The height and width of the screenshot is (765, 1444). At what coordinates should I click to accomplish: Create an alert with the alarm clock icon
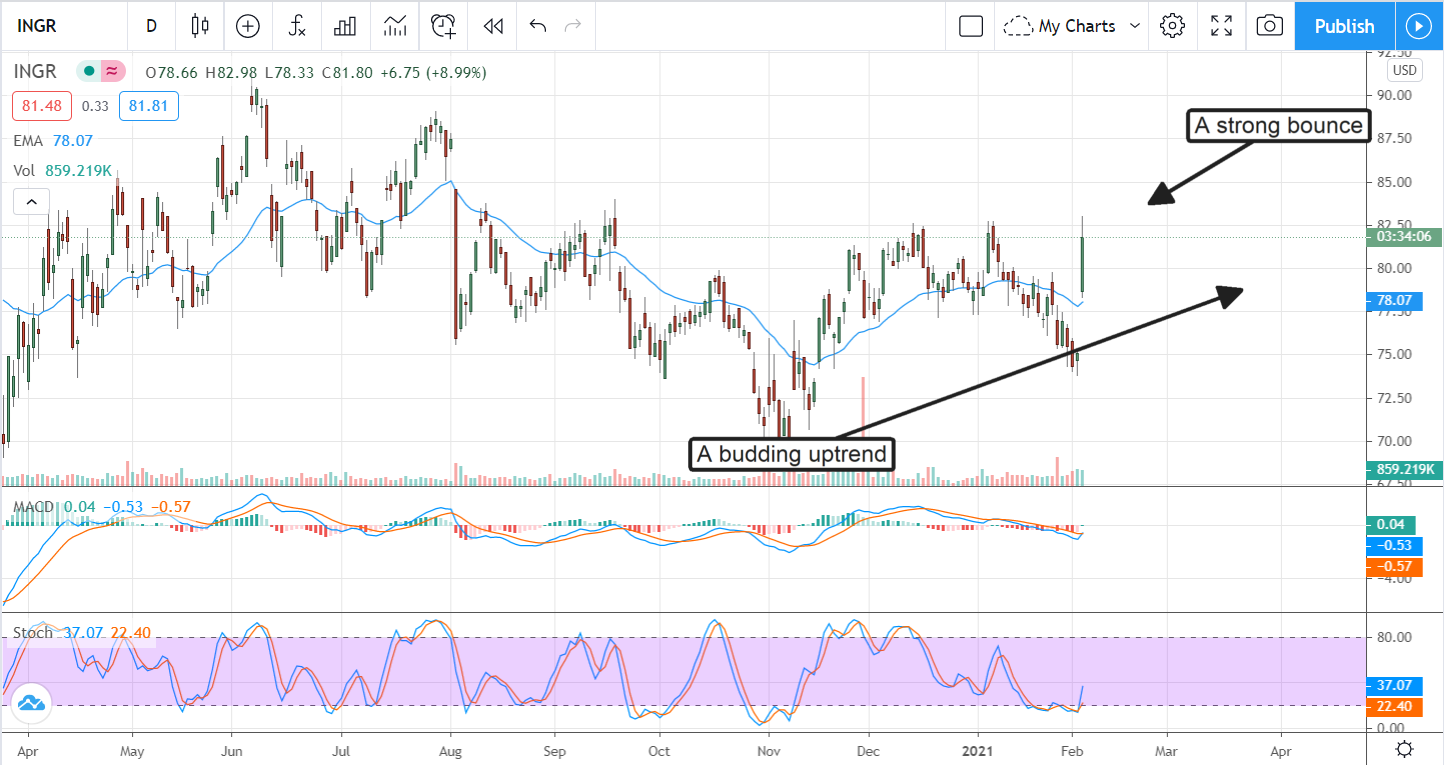click(443, 27)
